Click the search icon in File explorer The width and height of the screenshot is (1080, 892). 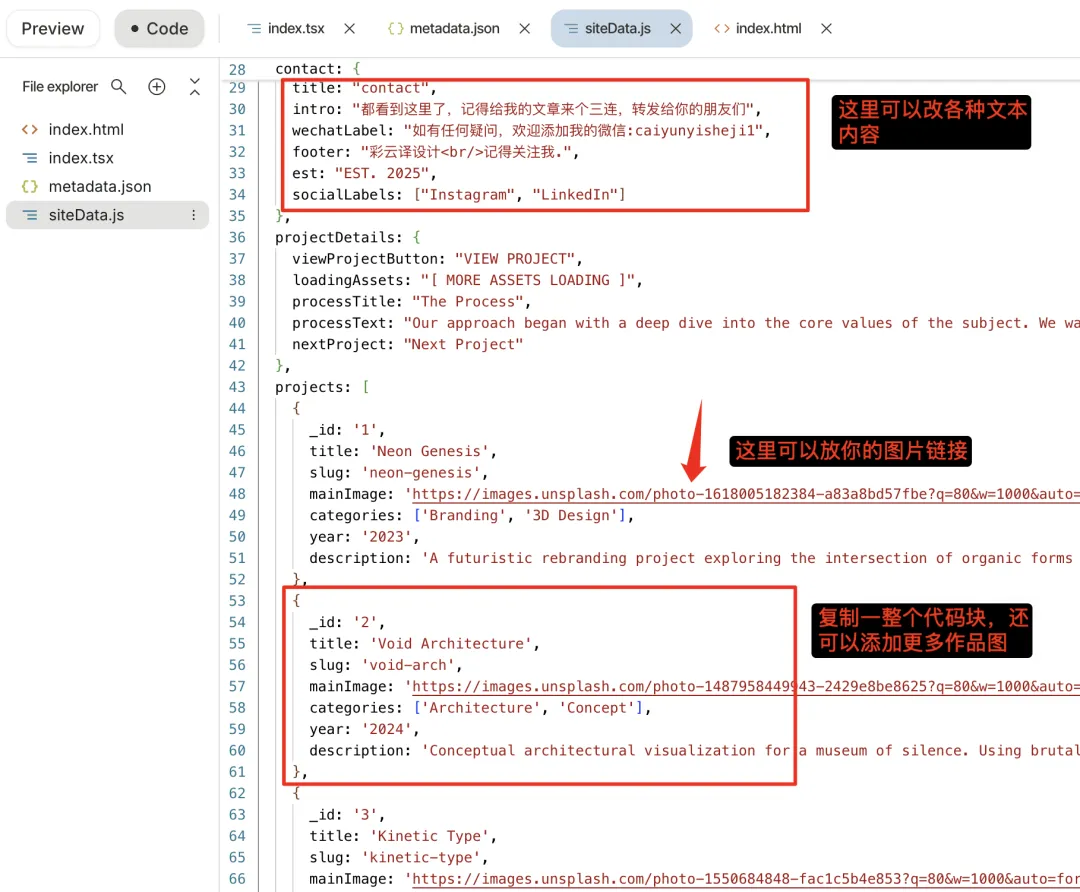(119, 87)
